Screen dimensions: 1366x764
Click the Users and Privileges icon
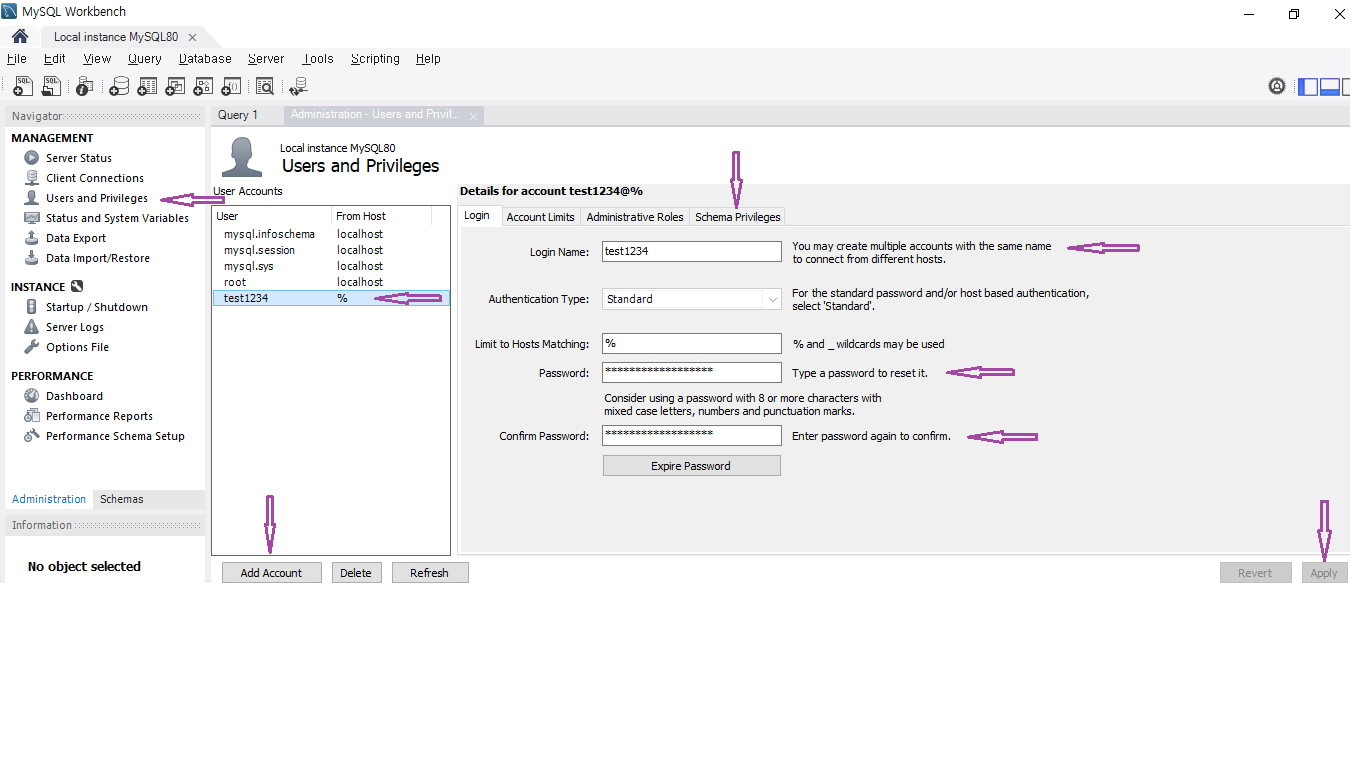point(32,198)
